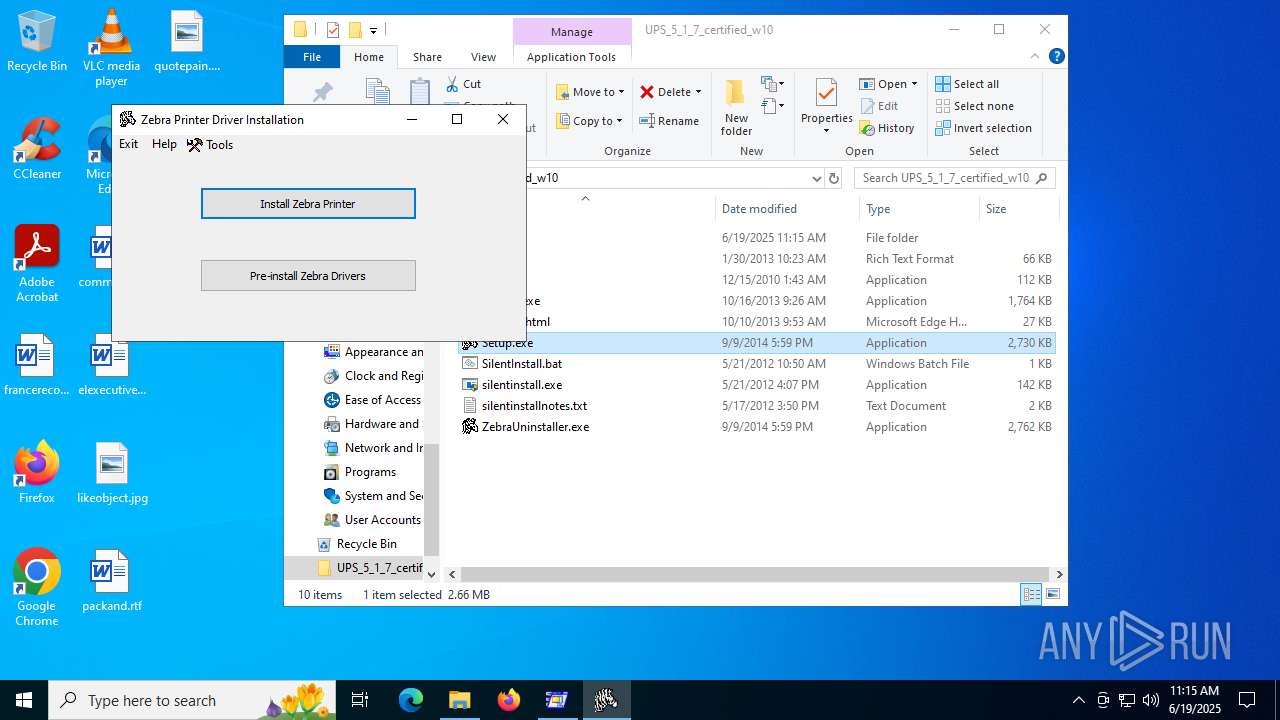Viewport: 1280px width, 720px height.
Task: Click Invert selection in ribbon
Action: pyautogui.click(x=983, y=128)
